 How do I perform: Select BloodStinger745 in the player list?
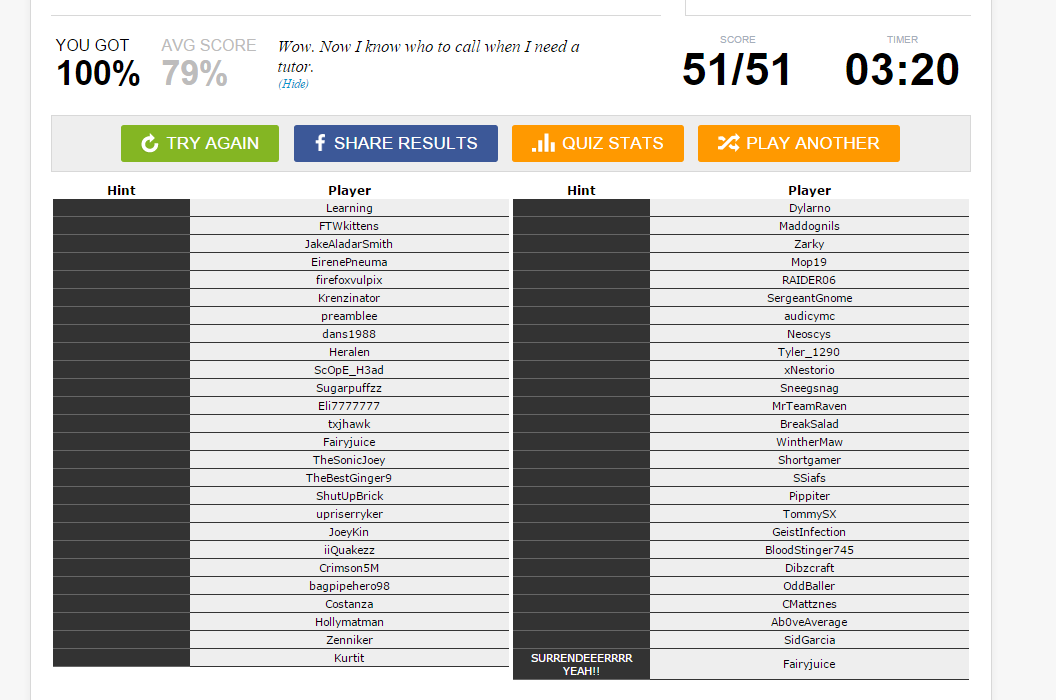[x=809, y=550]
